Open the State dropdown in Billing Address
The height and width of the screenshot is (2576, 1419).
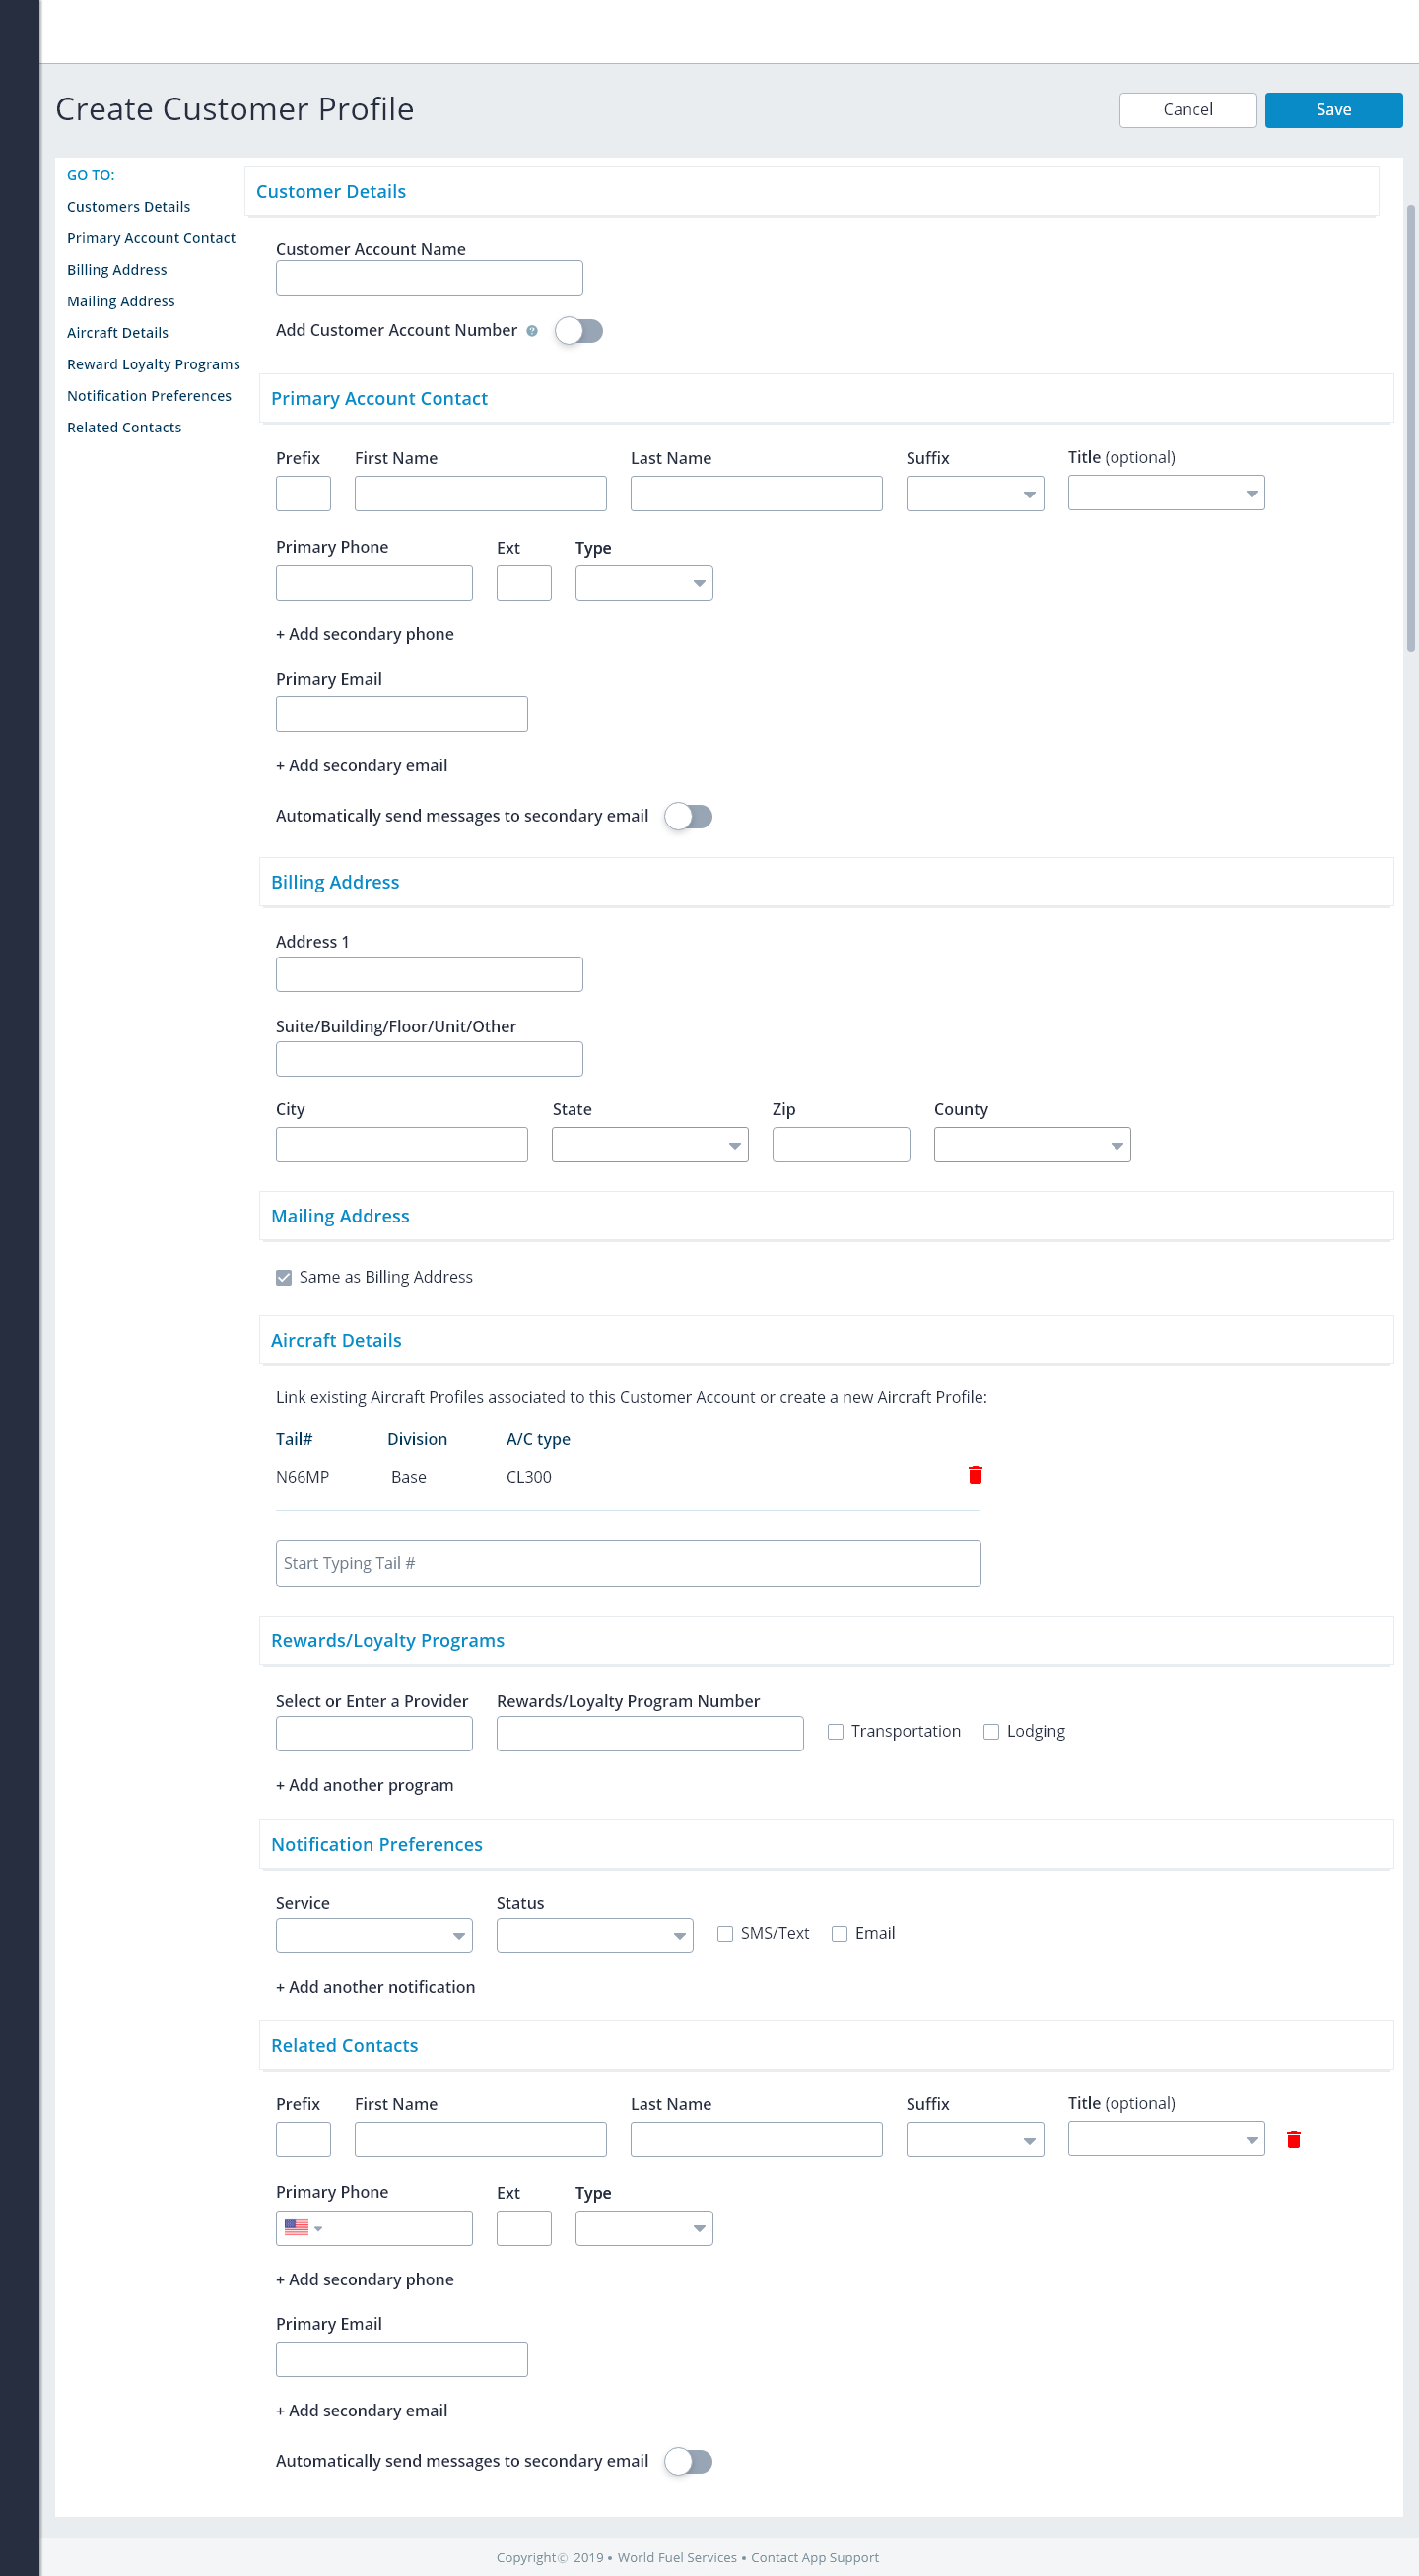(x=650, y=1145)
